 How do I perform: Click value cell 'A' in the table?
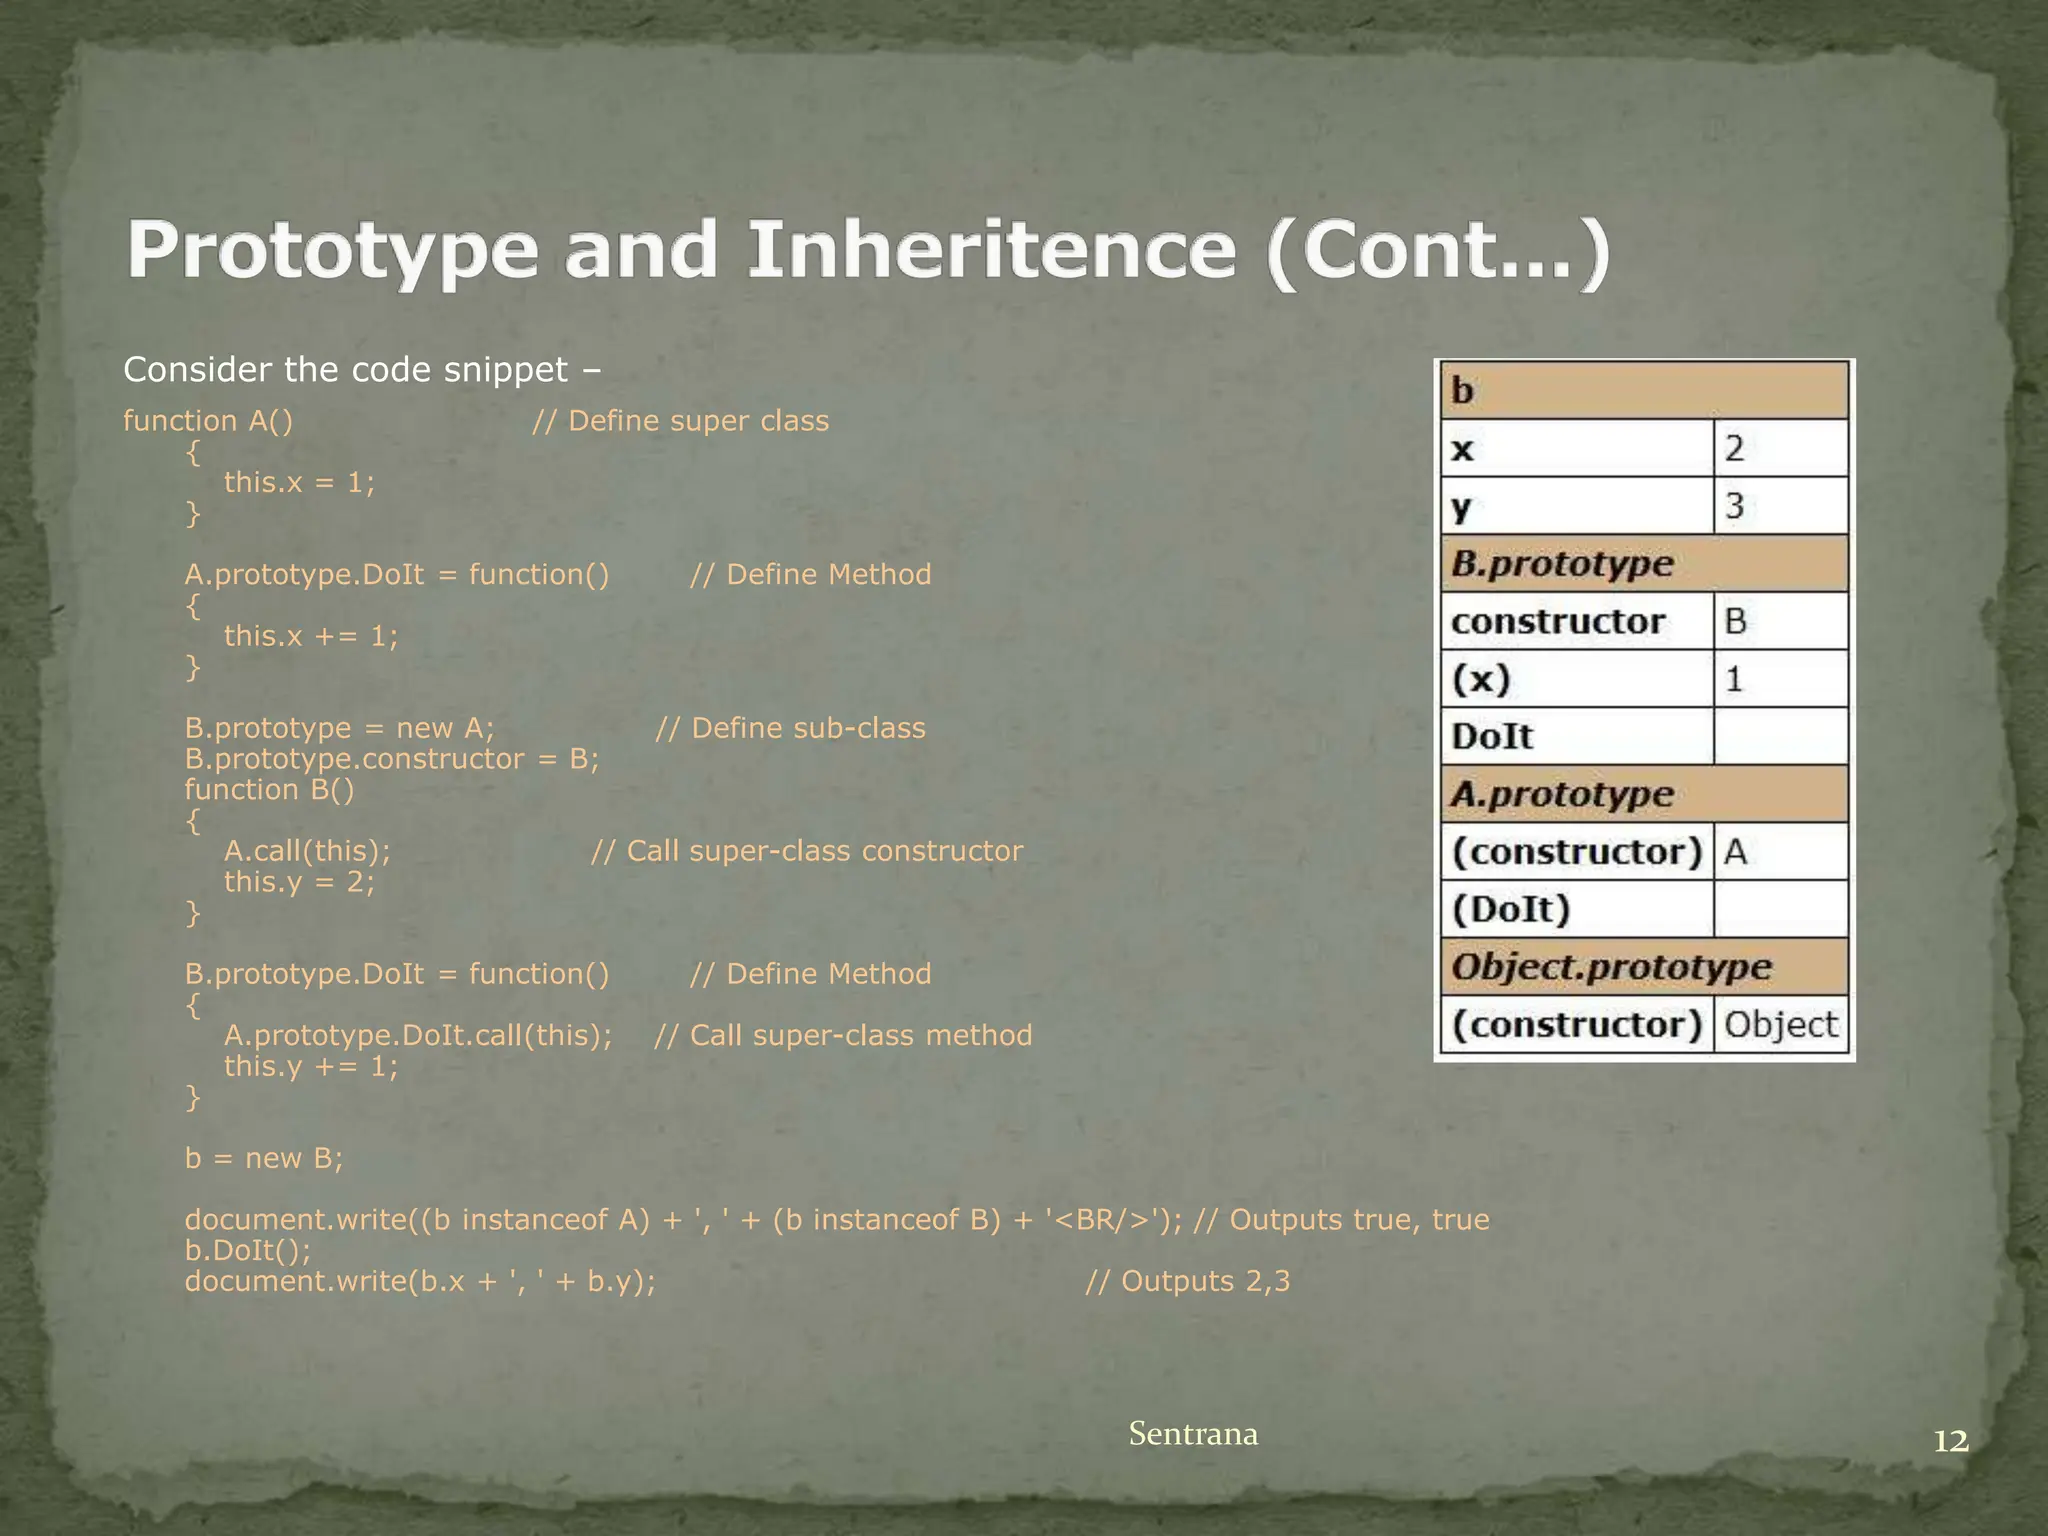[x=1781, y=852]
